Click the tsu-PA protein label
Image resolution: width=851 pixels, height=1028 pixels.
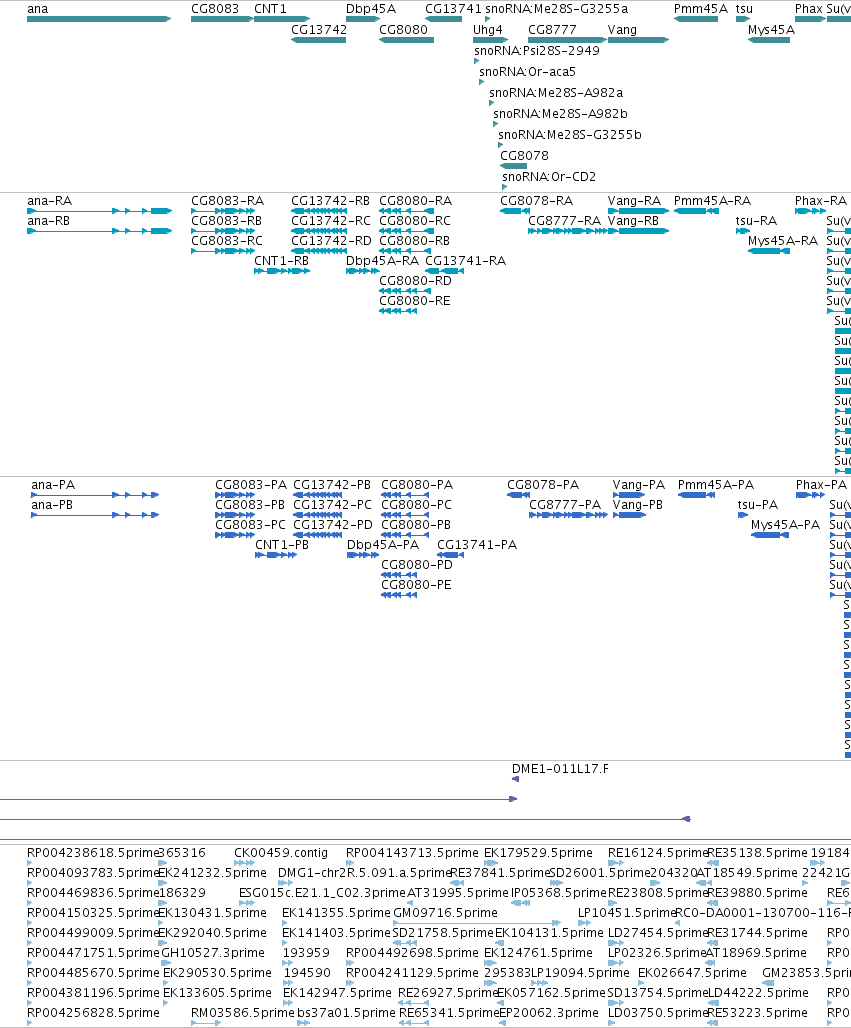click(758, 505)
